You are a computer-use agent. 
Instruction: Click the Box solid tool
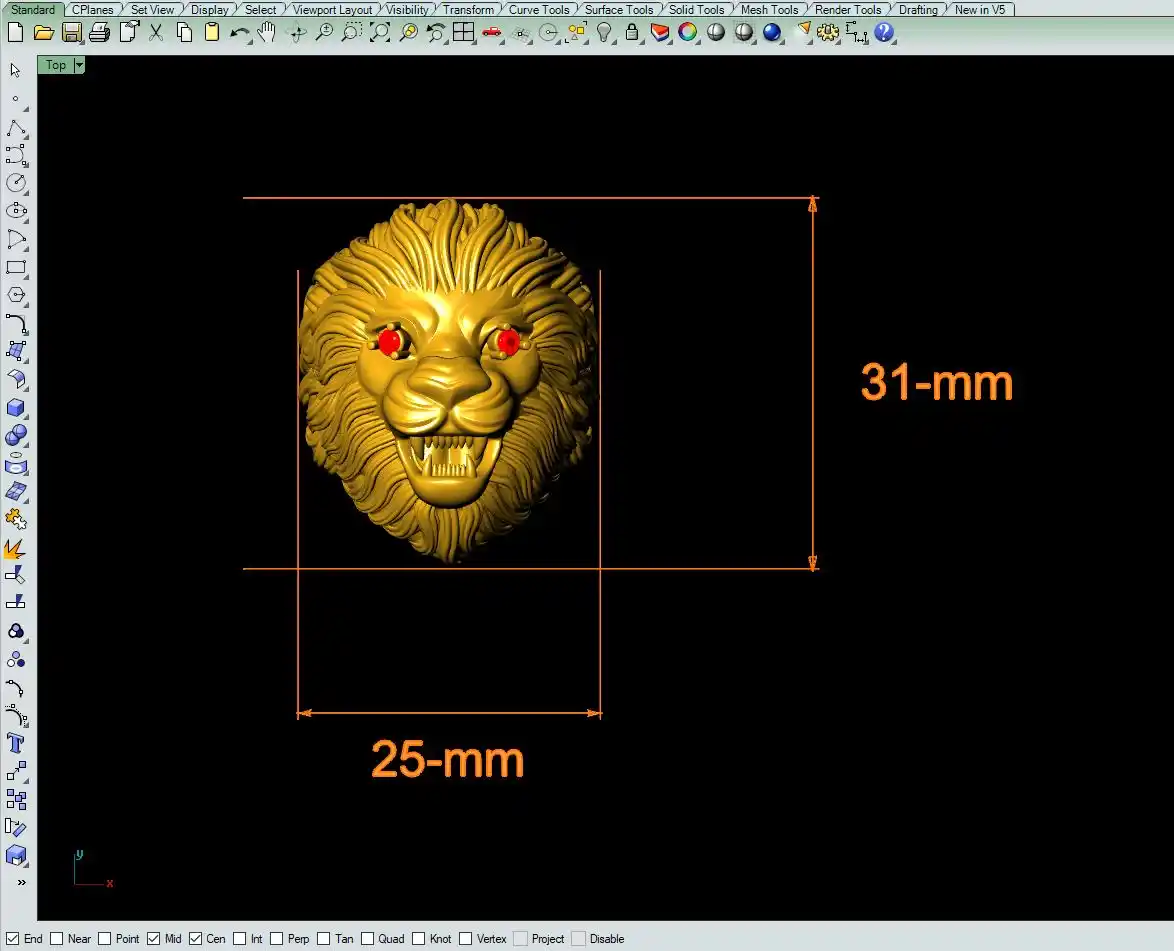click(x=16, y=408)
